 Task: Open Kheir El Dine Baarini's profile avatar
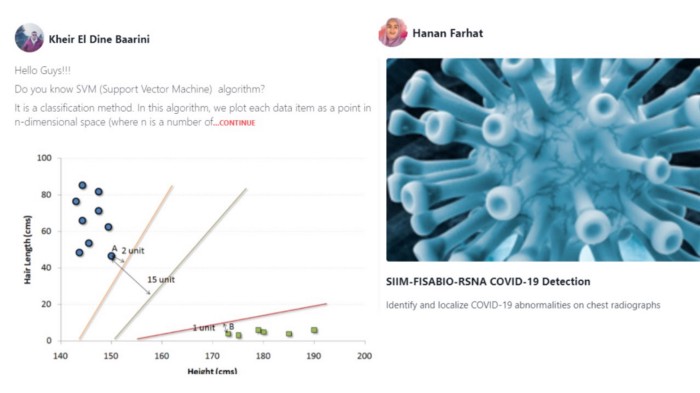coord(29,38)
